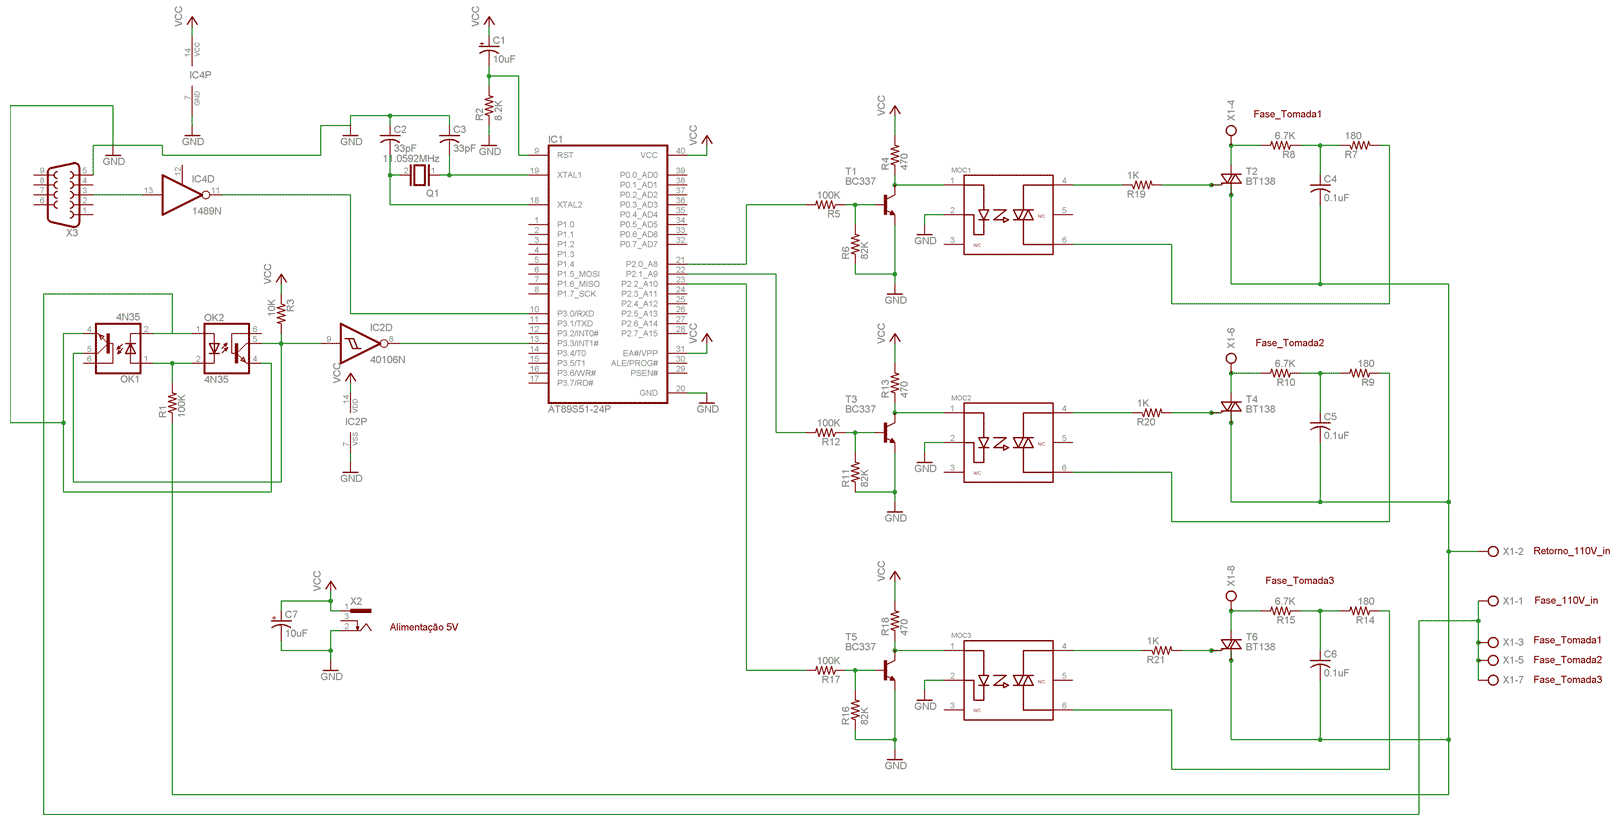
Task: Select the X2 power connector symbol
Action: click(x=358, y=618)
